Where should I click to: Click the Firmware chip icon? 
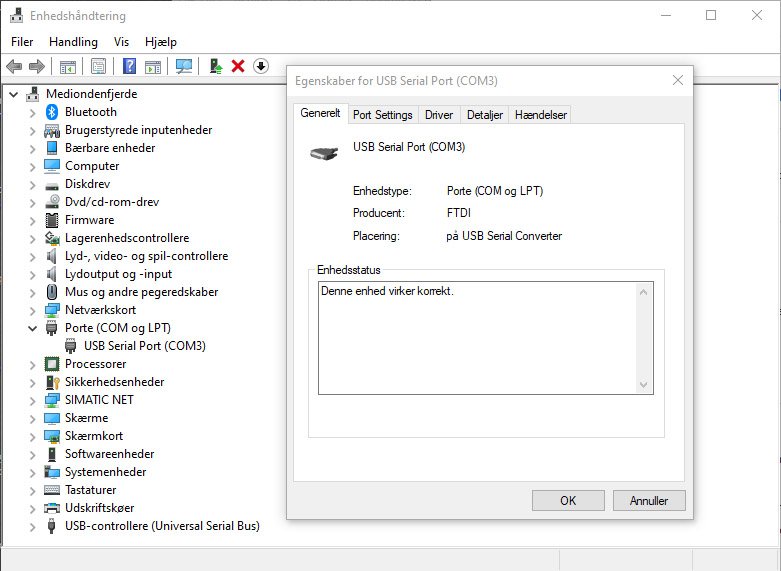click(x=52, y=220)
